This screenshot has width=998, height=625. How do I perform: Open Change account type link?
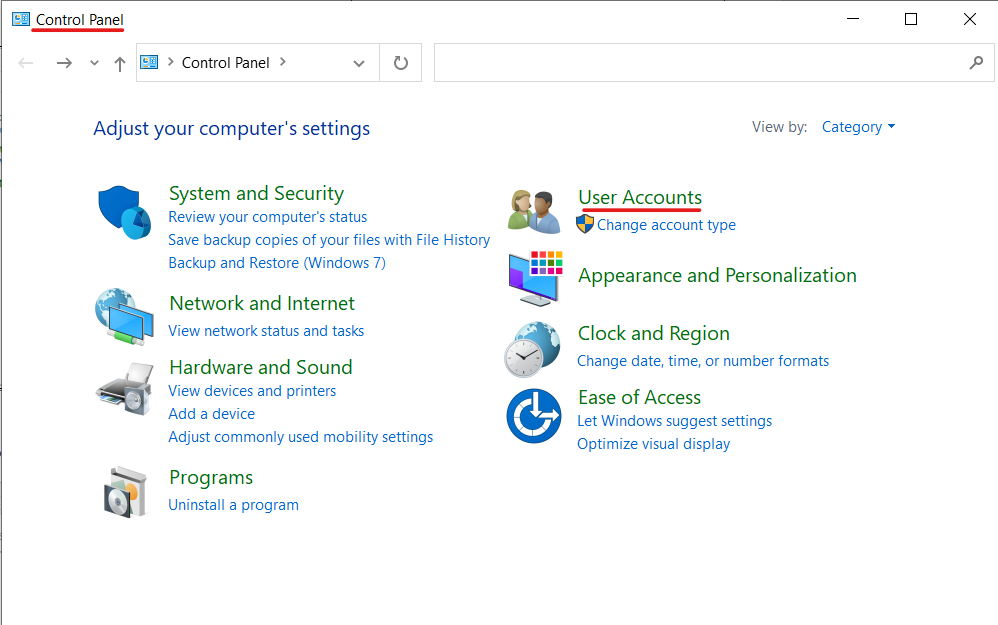point(666,225)
